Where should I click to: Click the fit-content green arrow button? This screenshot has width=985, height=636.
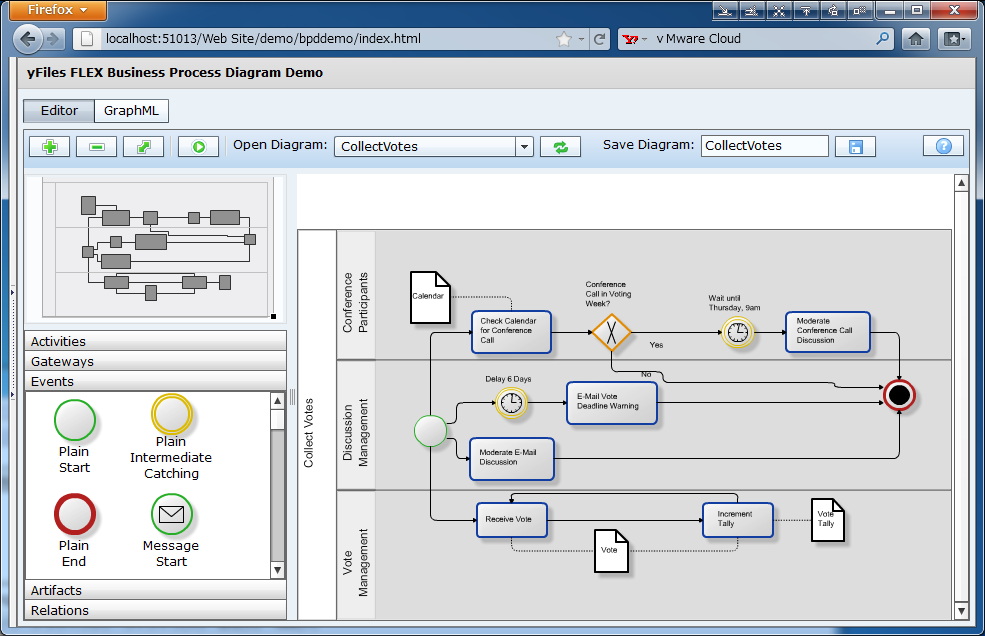click(143, 146)
